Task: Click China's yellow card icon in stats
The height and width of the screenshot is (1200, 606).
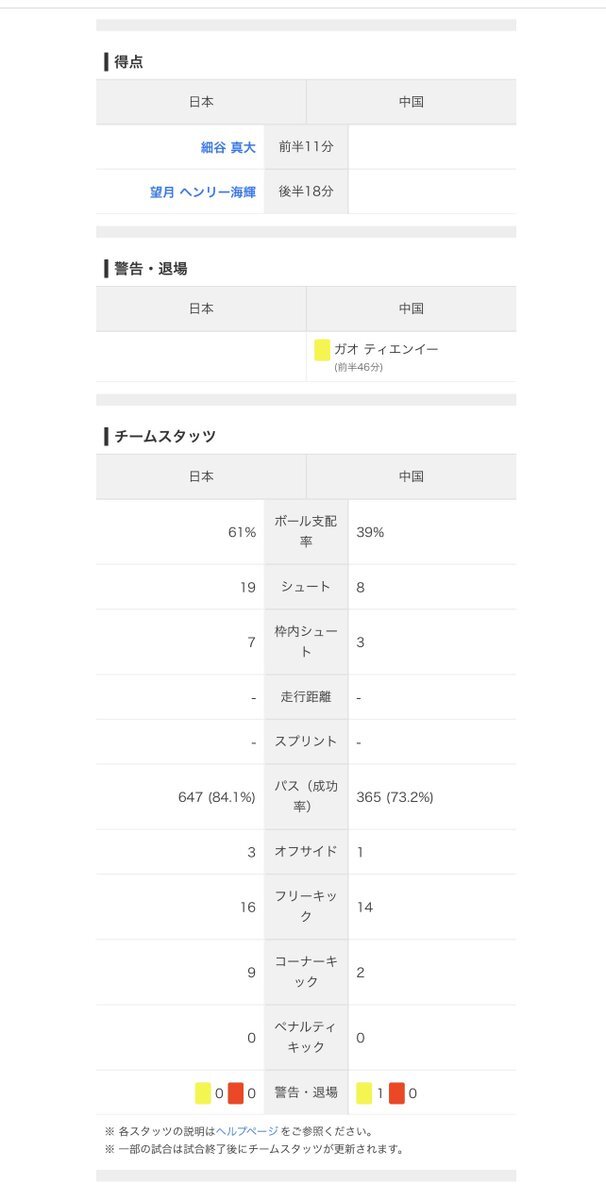Action: point(364,1093)
